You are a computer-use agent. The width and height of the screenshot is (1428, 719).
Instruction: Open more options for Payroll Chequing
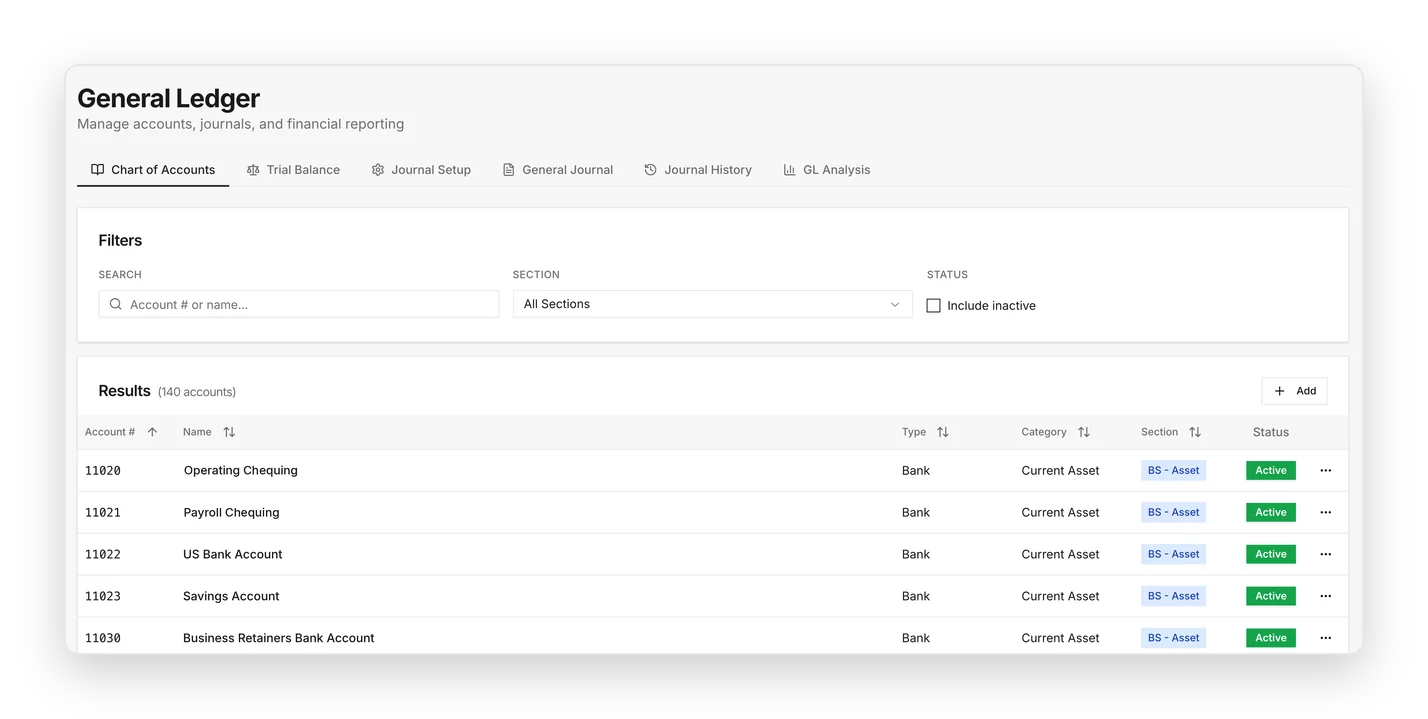1326,512
